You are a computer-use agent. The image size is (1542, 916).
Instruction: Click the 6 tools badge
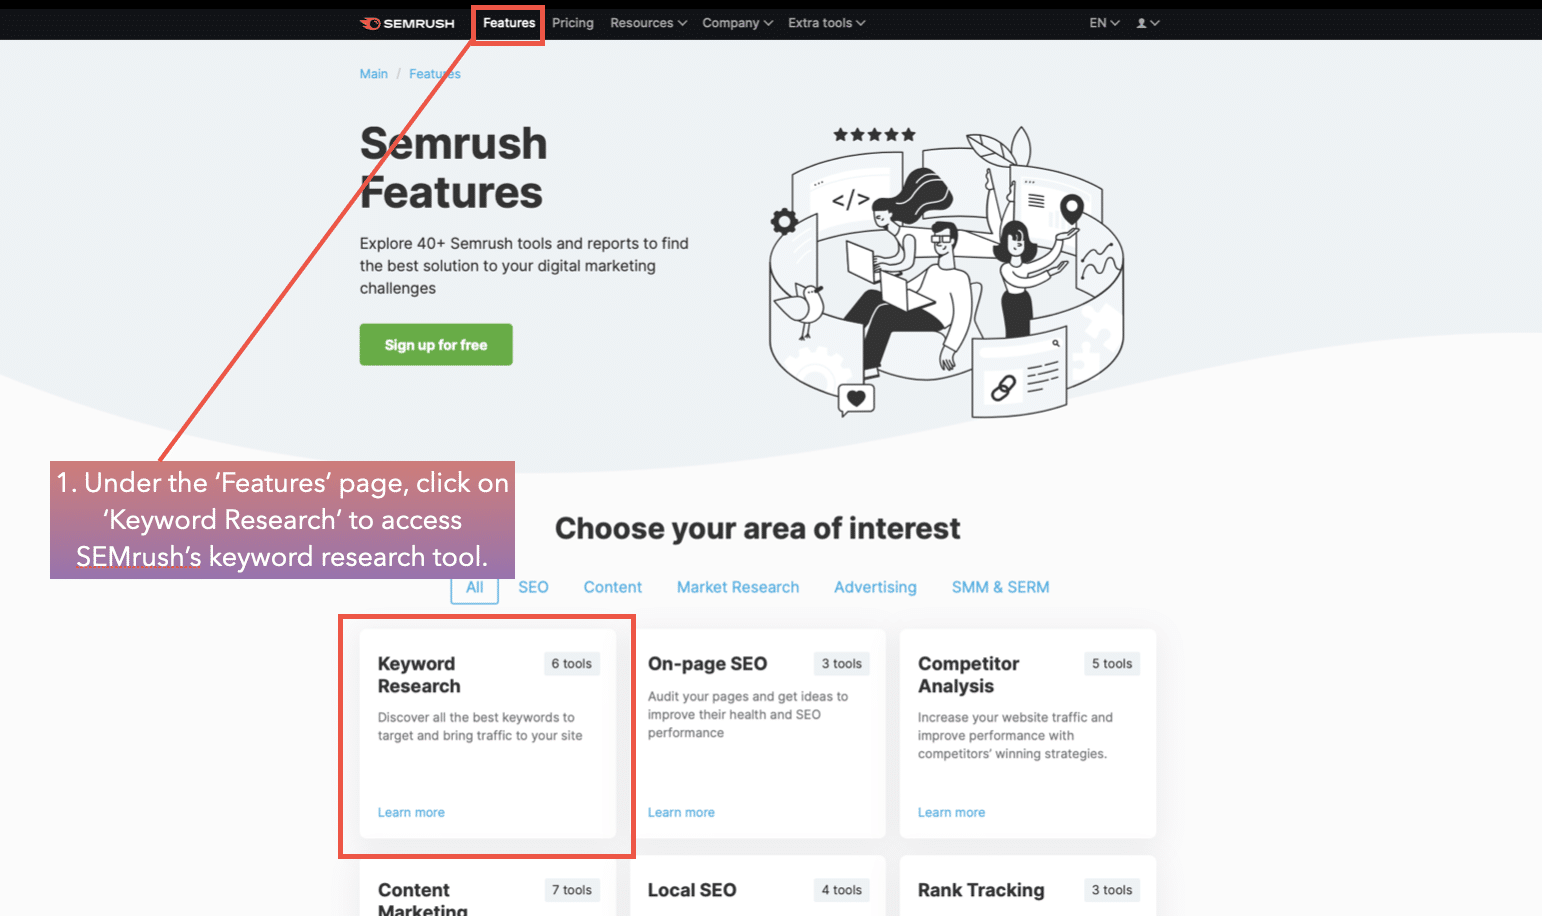pos(572,664)
